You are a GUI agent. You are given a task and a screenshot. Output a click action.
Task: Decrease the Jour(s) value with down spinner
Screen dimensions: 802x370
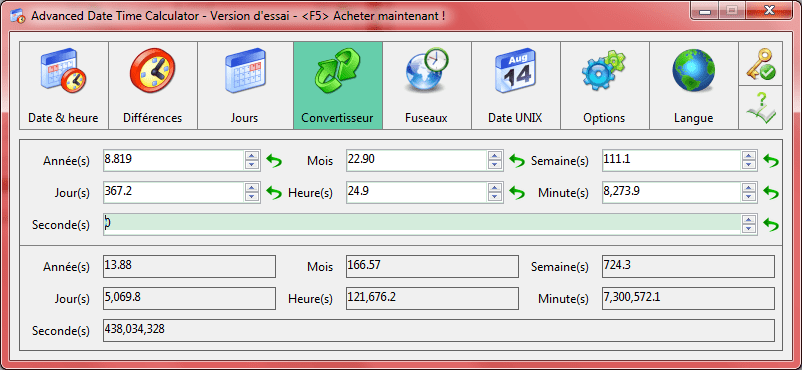coord(251,197)
